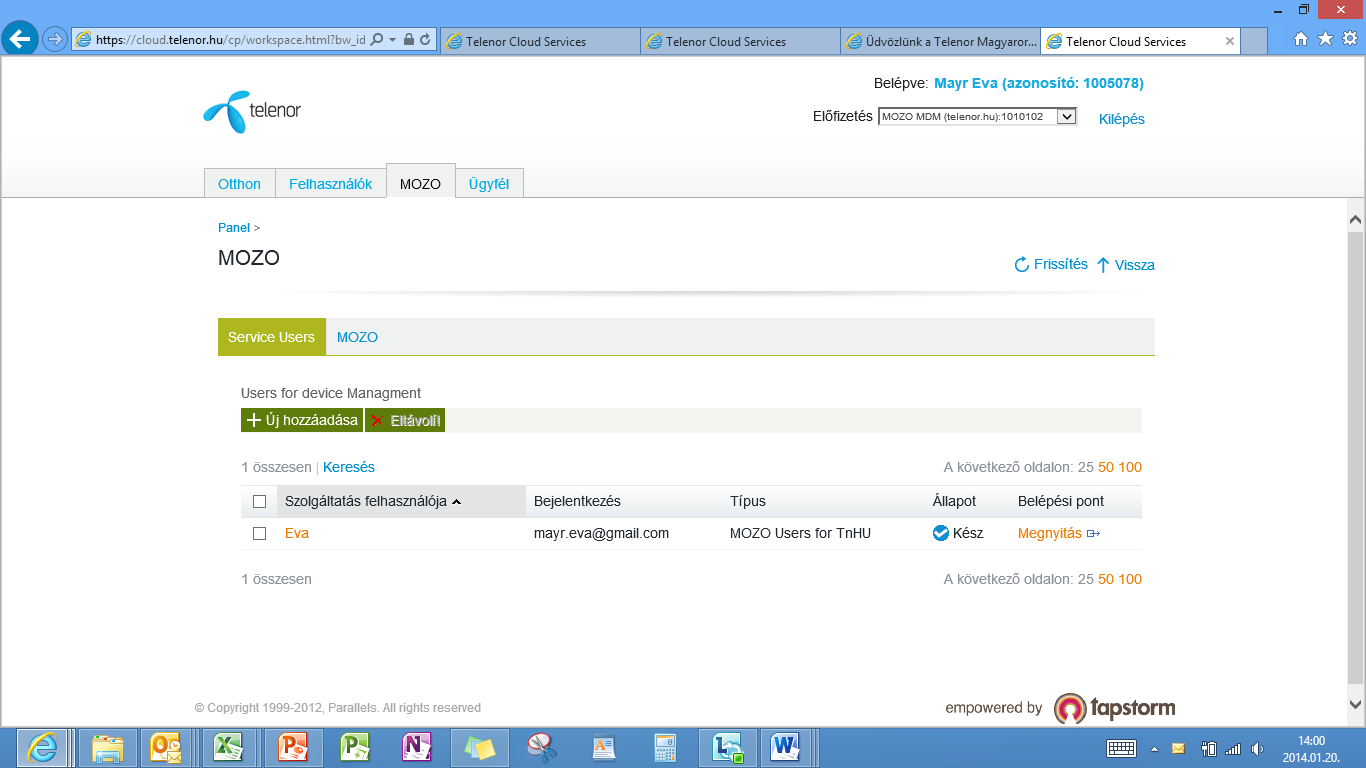Open Excel from the taskbar

(229, 747)
